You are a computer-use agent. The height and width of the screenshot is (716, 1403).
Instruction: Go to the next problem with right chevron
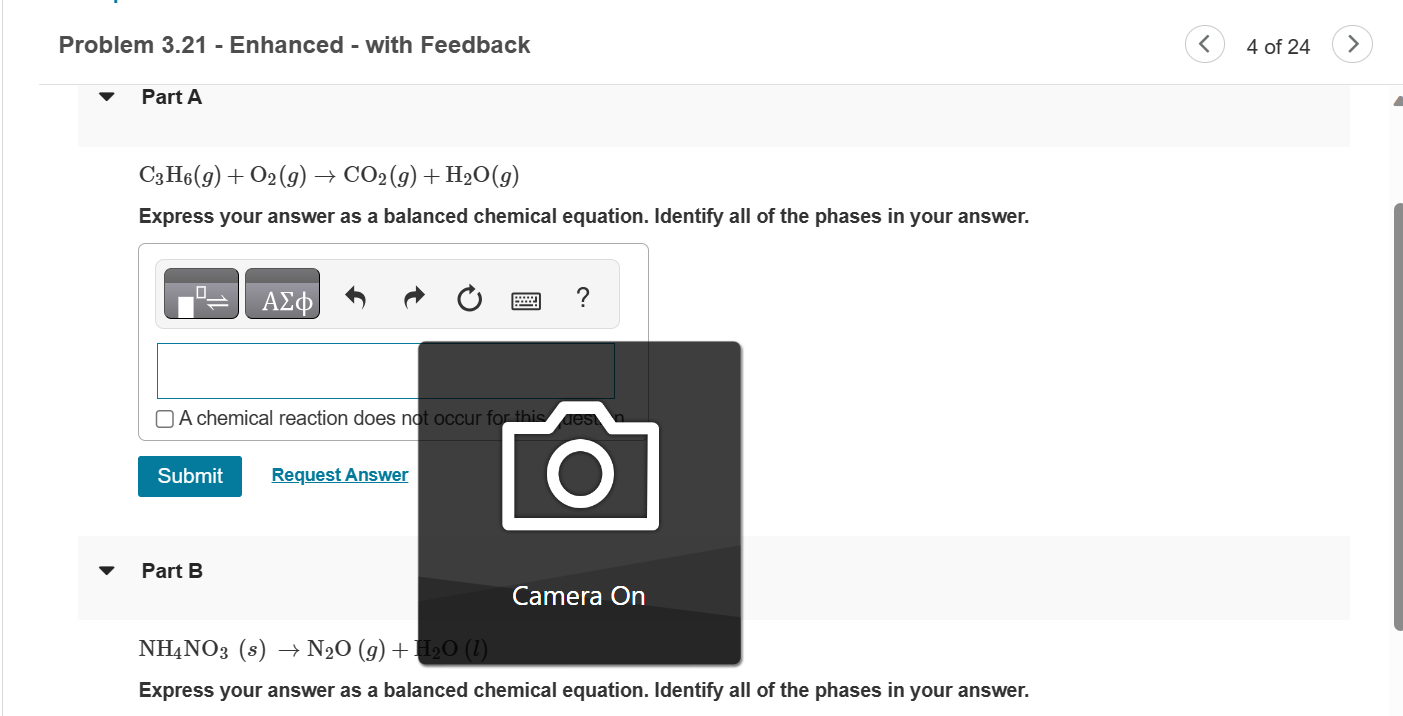tap(1352, 44)
